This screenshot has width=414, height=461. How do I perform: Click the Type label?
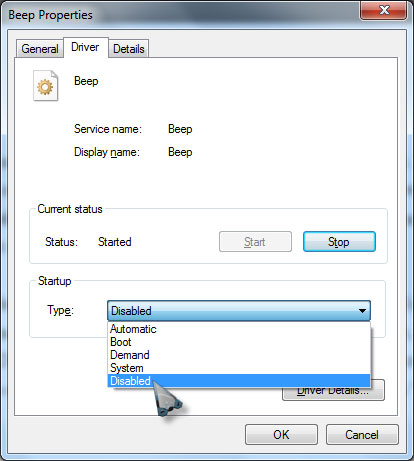click(x=60, y=311)
